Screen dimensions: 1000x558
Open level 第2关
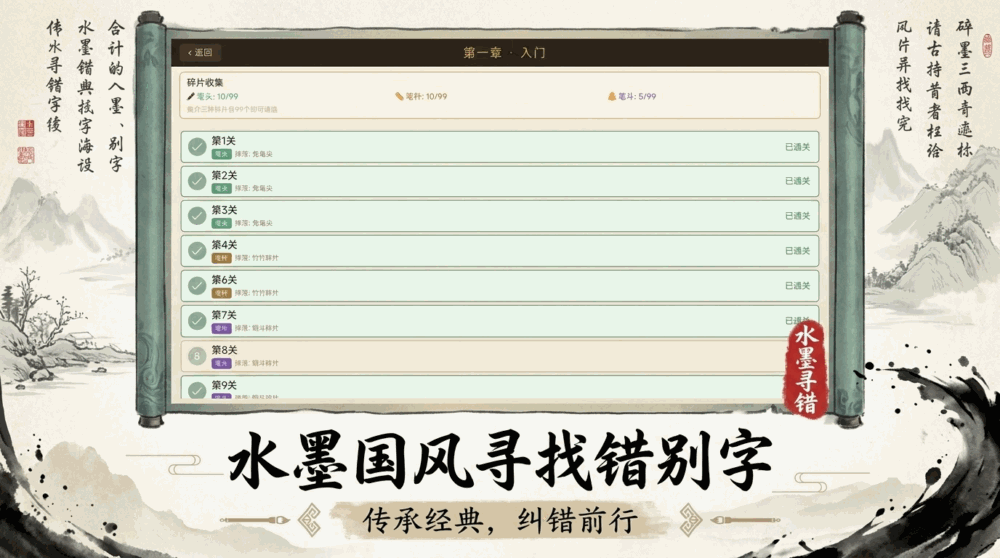pos(499,181)
